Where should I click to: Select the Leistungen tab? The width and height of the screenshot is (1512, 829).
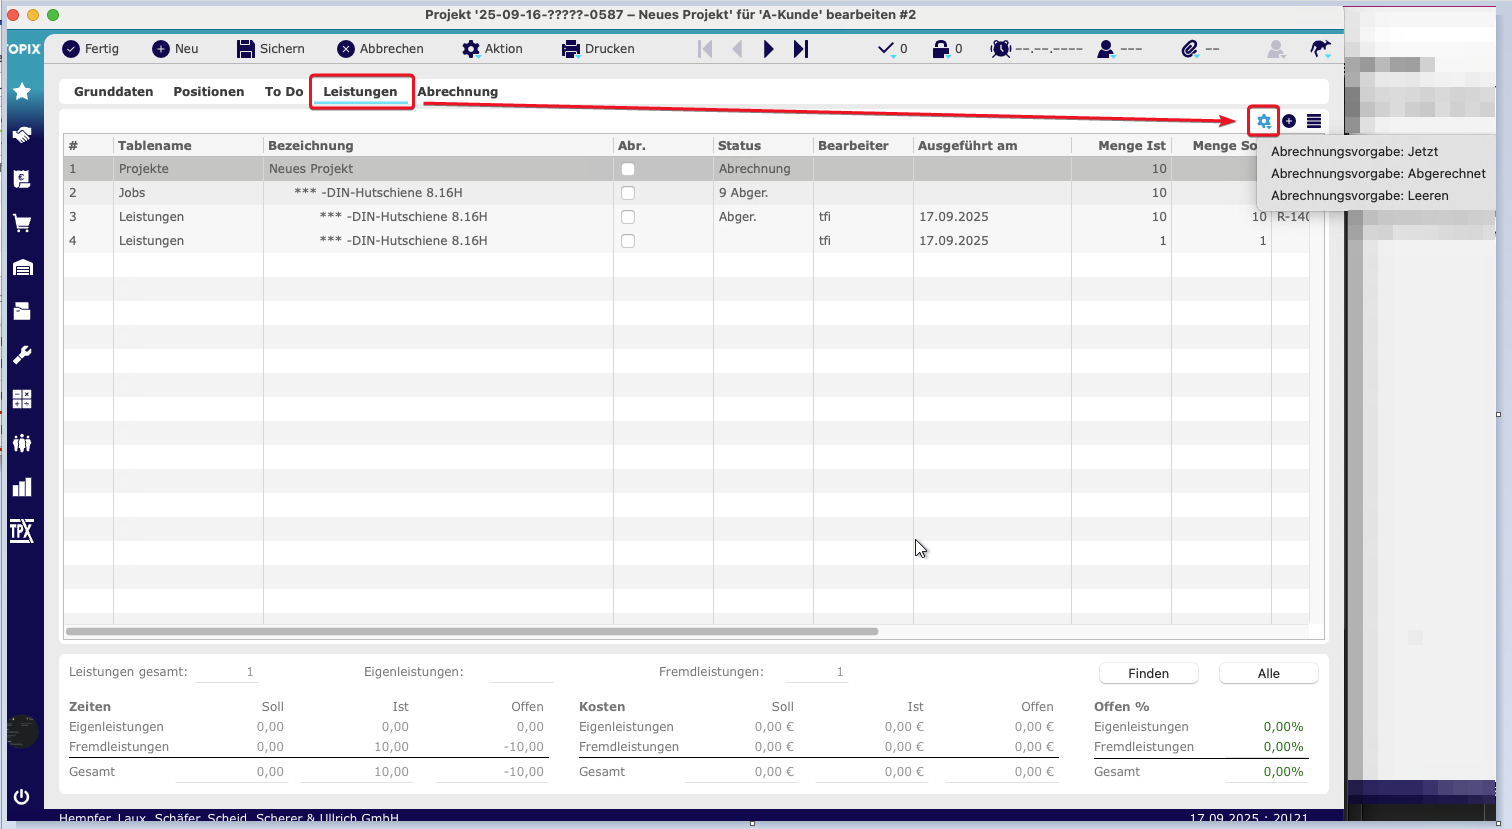point(360,92)
